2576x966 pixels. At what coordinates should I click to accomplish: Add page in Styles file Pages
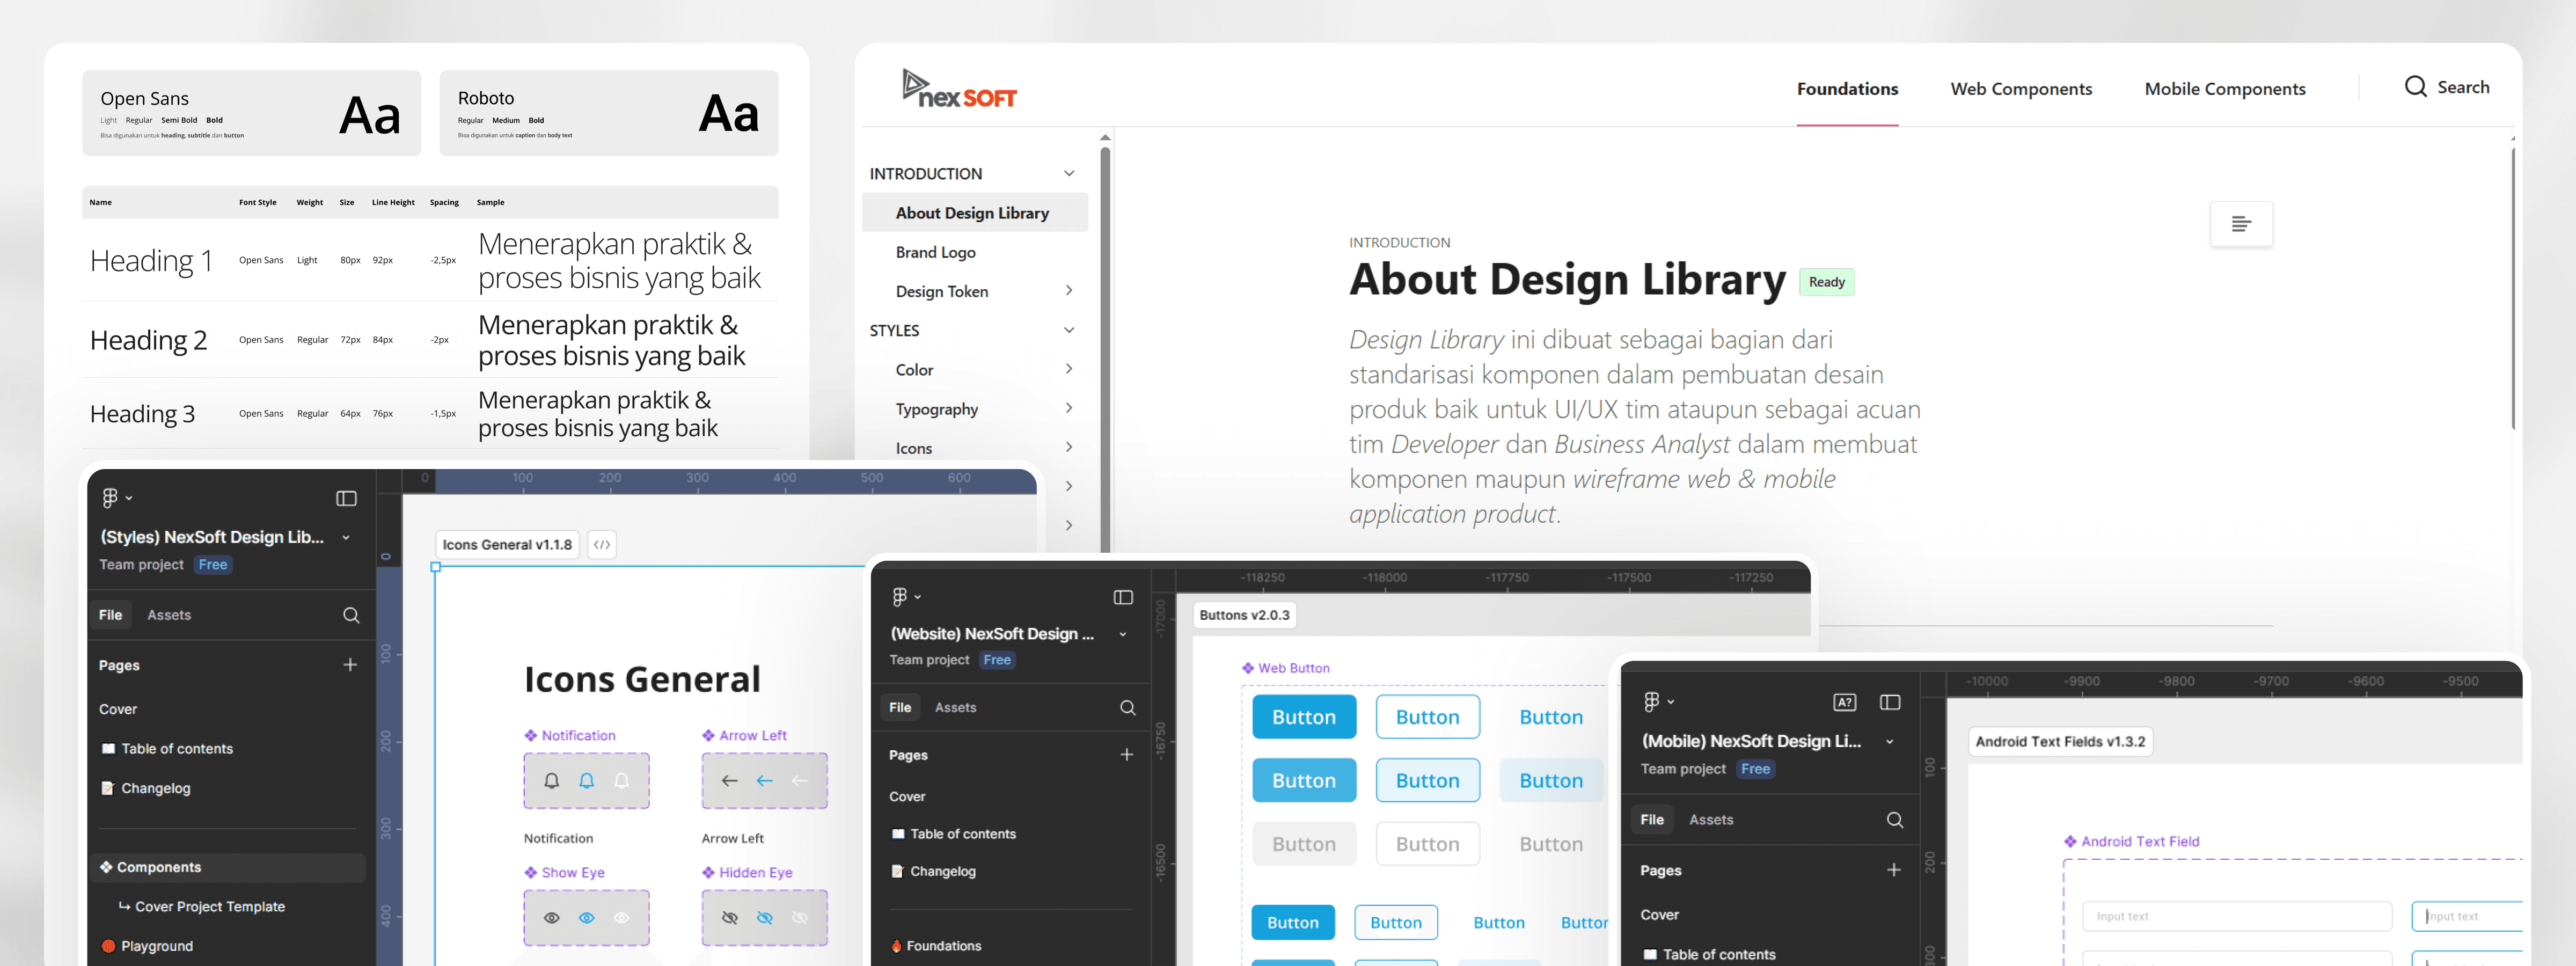coord(350,665)
